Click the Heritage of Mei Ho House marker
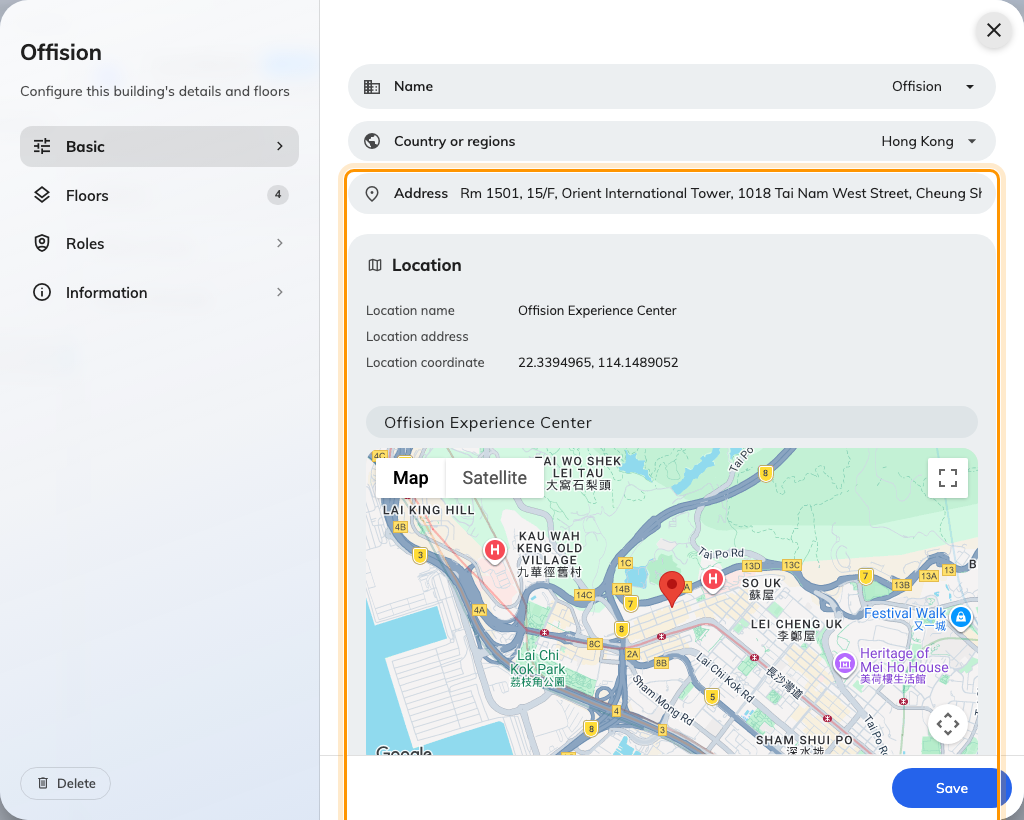The image size is (1024, 820). (844, 664)
